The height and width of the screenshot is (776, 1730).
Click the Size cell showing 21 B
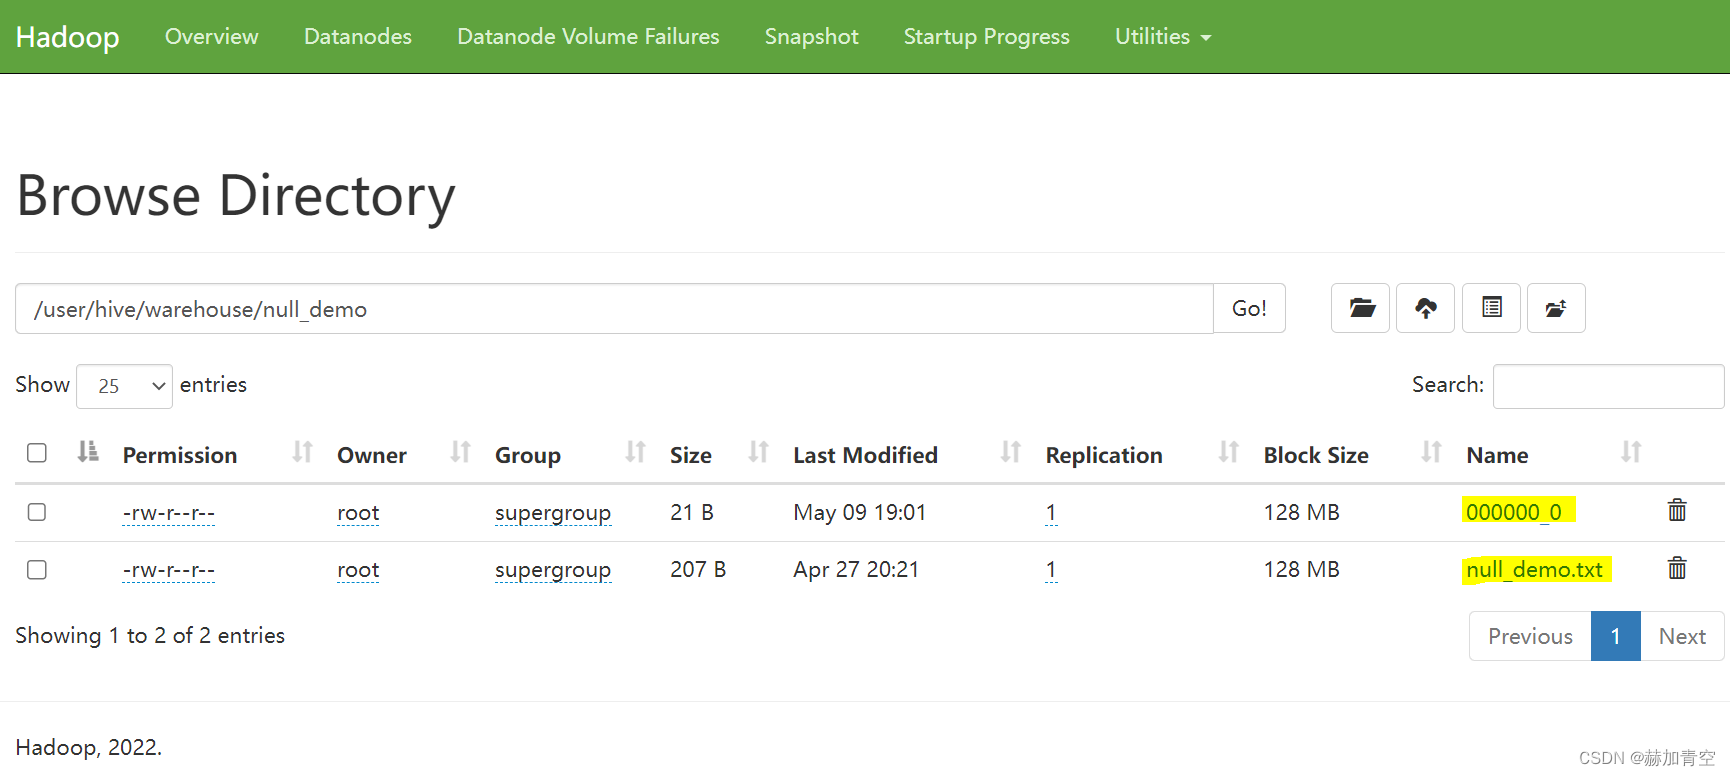[x=692, y=512]
